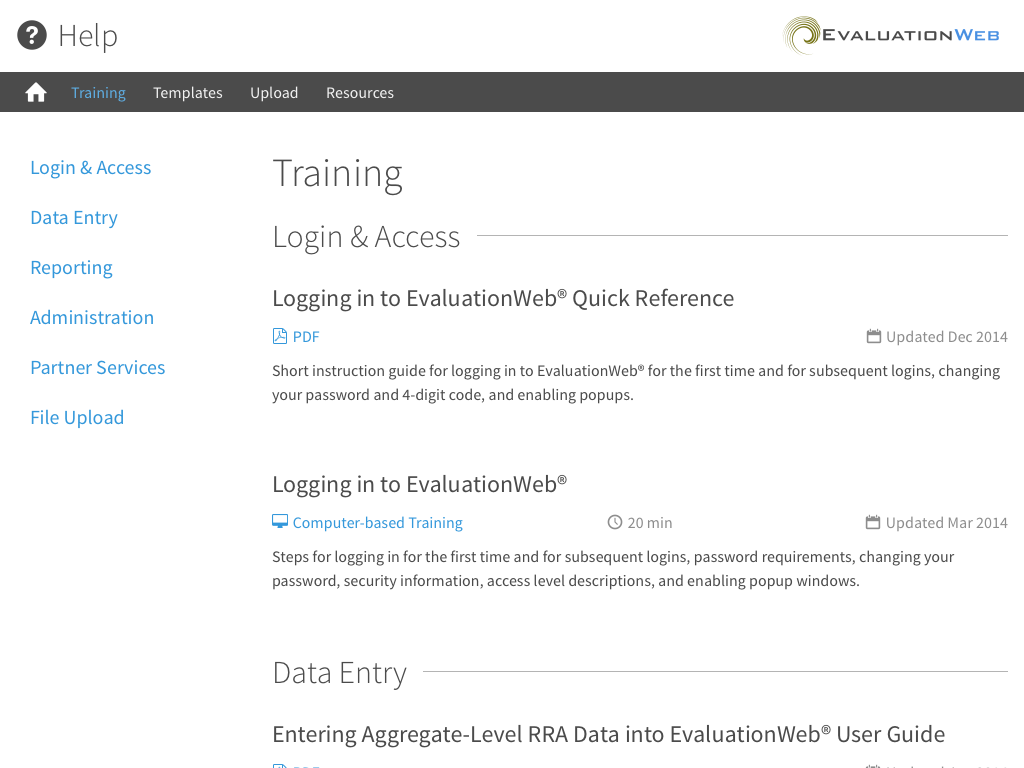Click 'Logging in to EvaluationWeb® Quick Reference' title
1024x768 pixels.
click(x=503, y=298)
